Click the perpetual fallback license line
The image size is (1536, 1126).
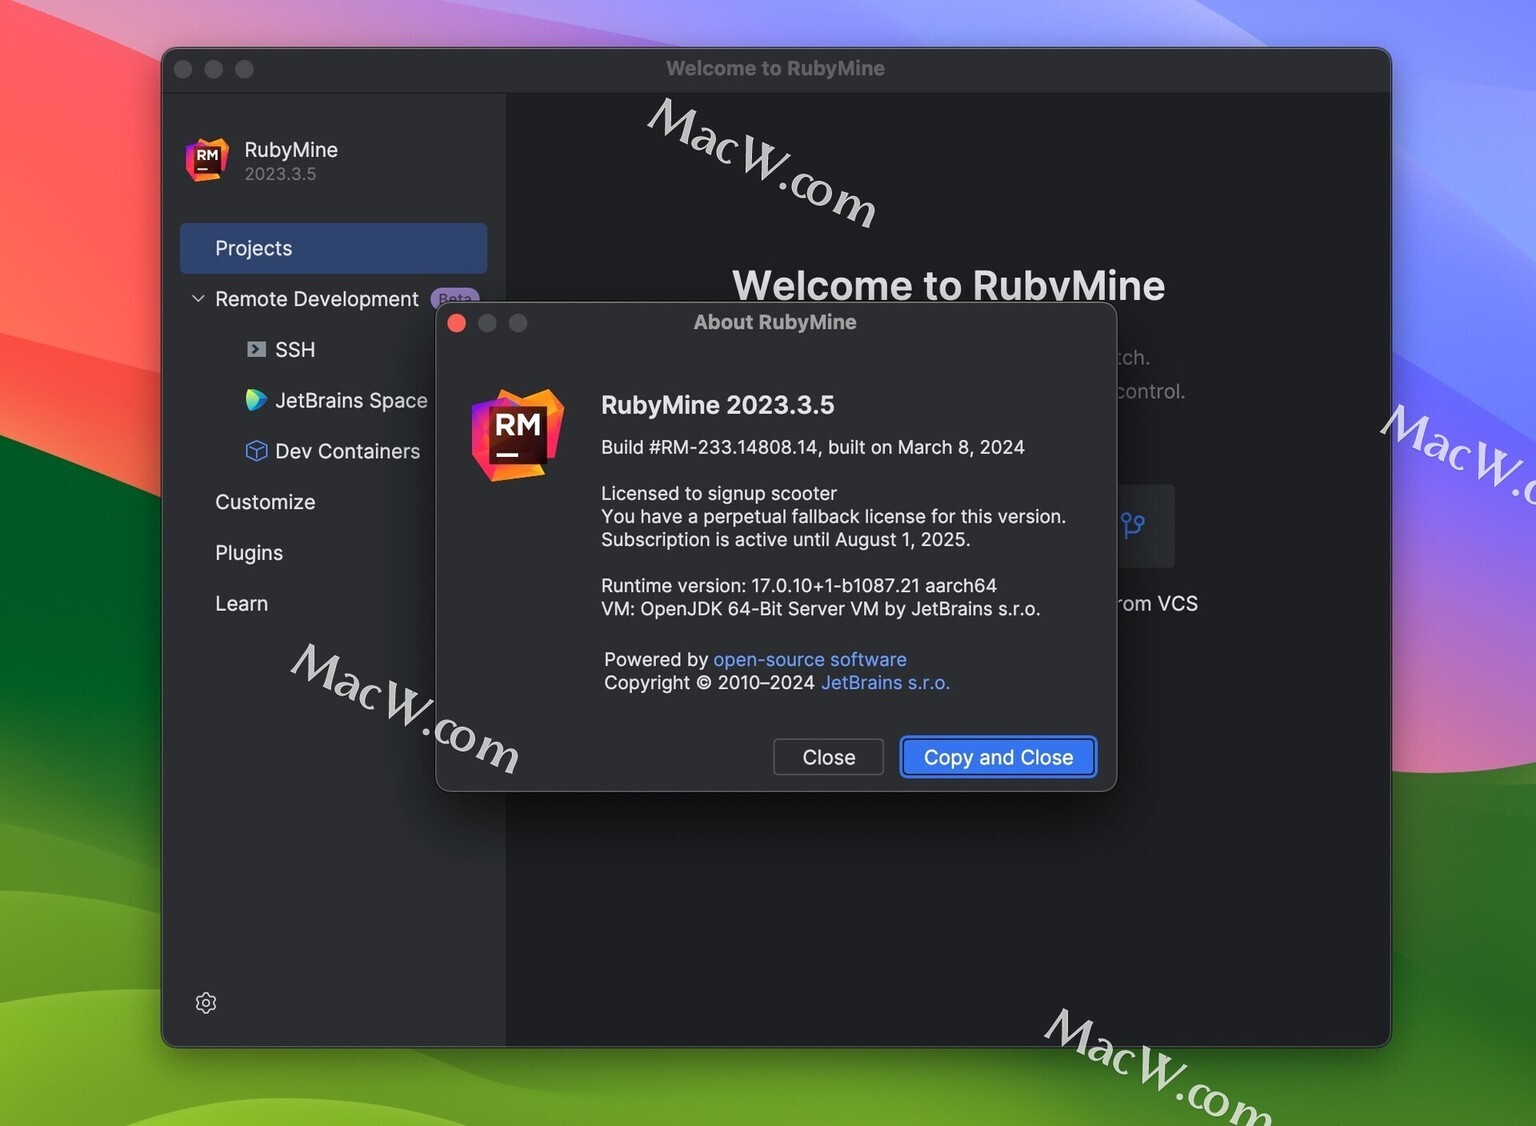pyautogui.click(x=833, y=516)
